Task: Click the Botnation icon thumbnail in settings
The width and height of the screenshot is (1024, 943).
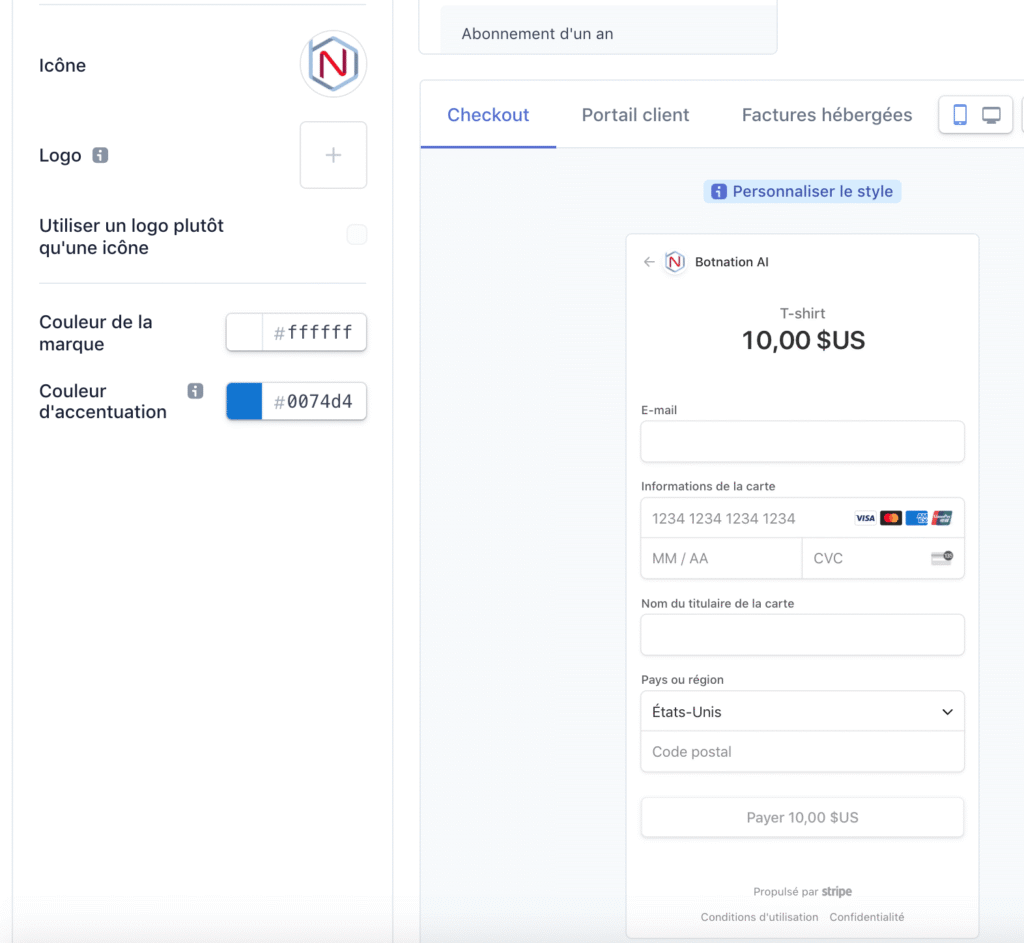Action: pos(333,64)
